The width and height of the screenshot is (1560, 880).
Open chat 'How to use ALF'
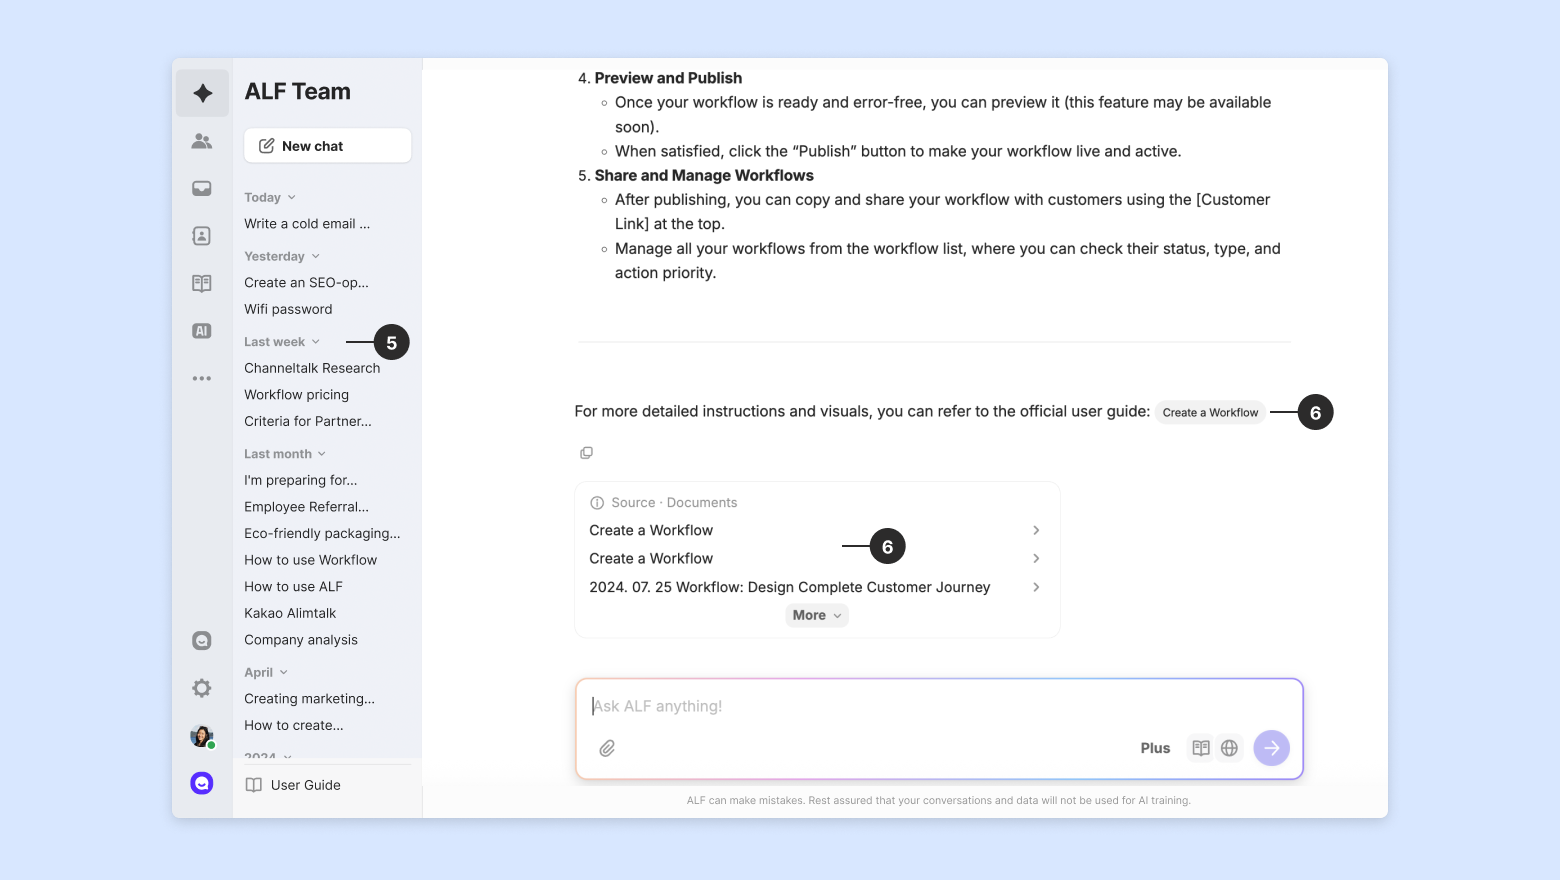(x=293, y=587)
